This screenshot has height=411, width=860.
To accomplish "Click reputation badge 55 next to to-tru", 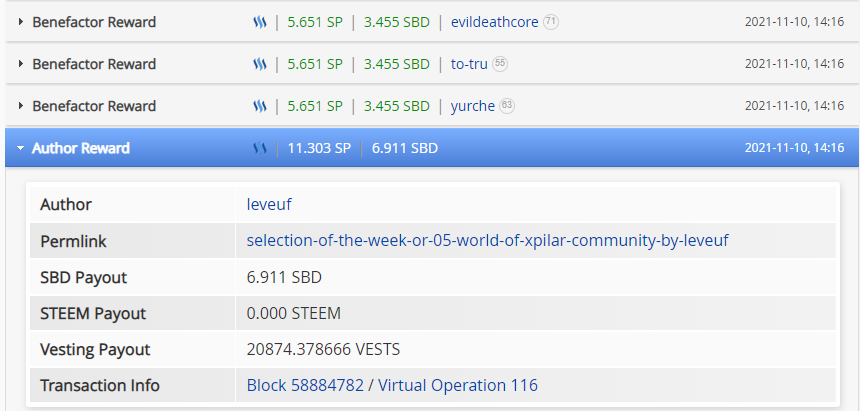I will click(500, 64).
